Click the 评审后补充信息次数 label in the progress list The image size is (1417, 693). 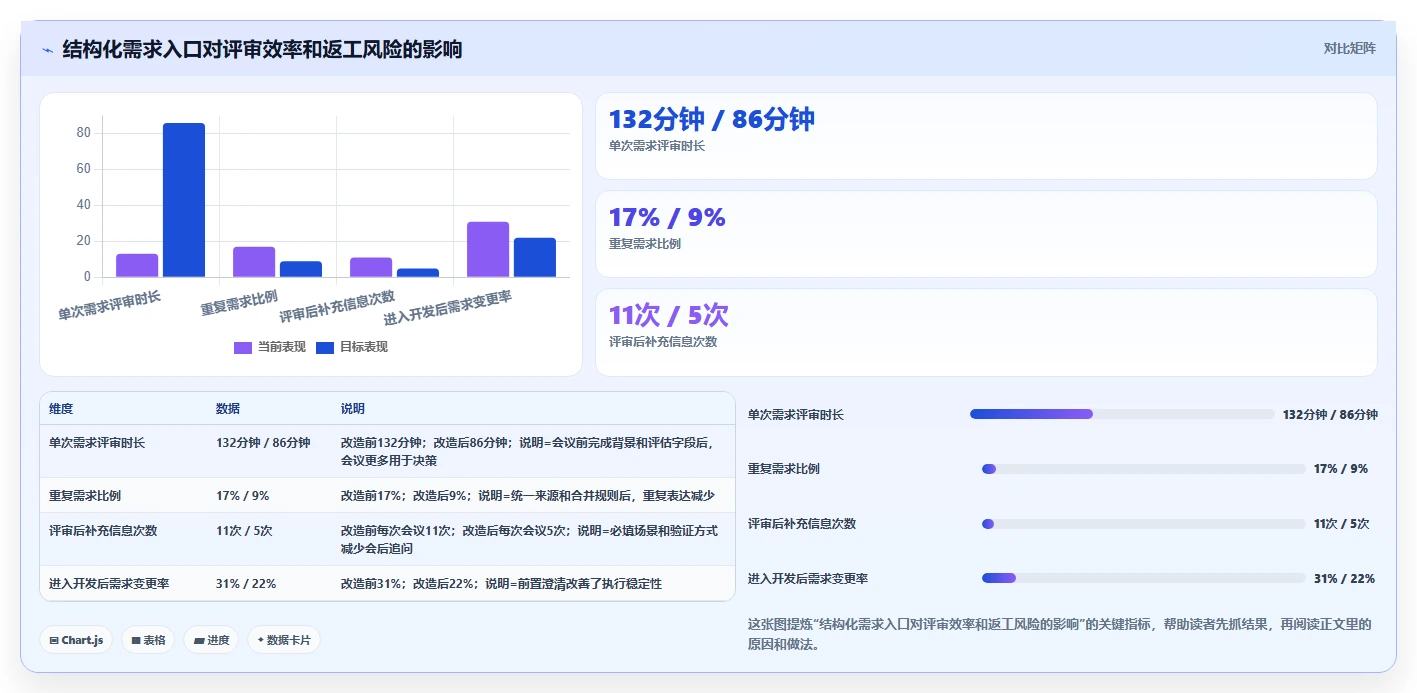tap(802, 524)
